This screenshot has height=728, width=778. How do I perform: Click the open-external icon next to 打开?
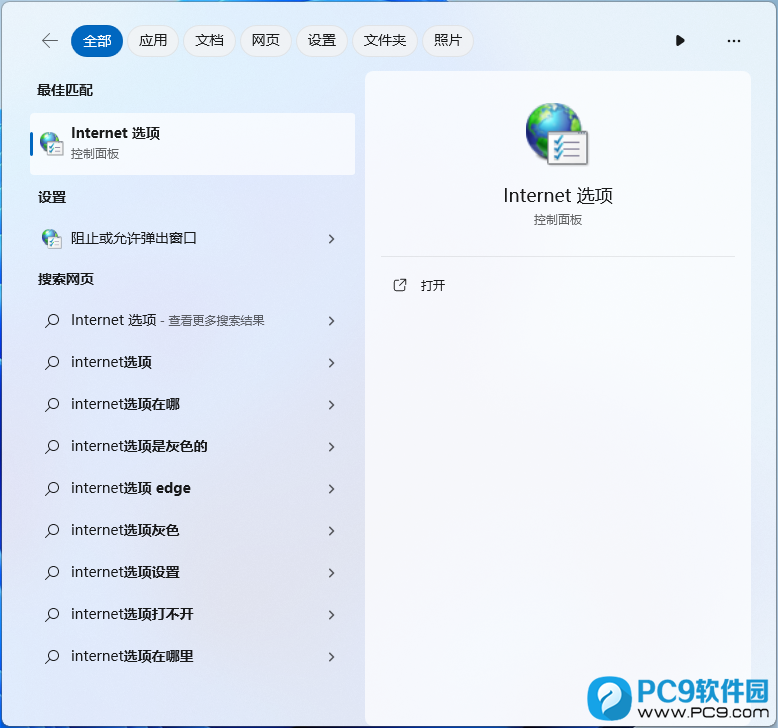[400, 285]
